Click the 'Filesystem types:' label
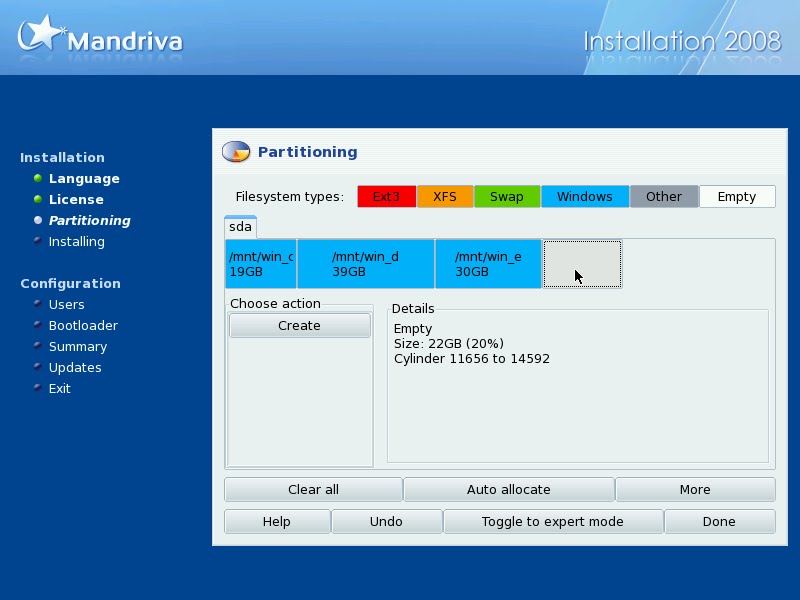The image size is (800, 600). tap(290, 196)
